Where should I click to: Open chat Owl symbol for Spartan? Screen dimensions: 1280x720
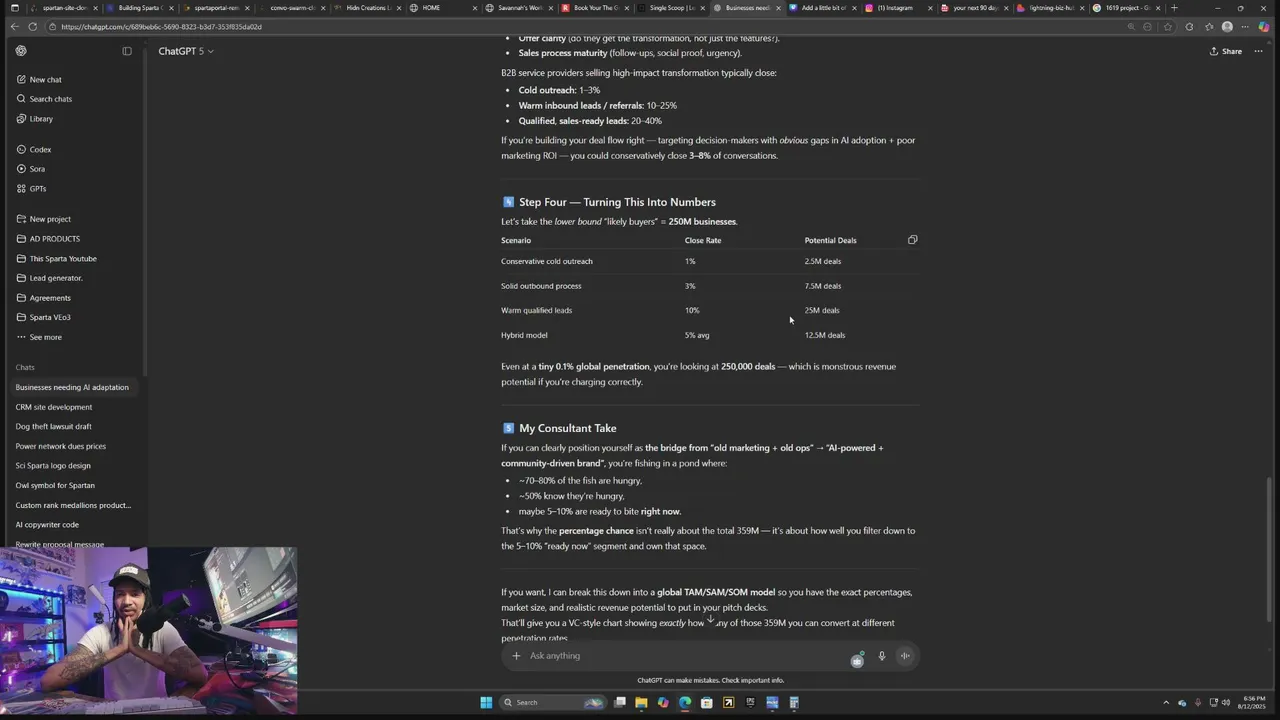55,486
